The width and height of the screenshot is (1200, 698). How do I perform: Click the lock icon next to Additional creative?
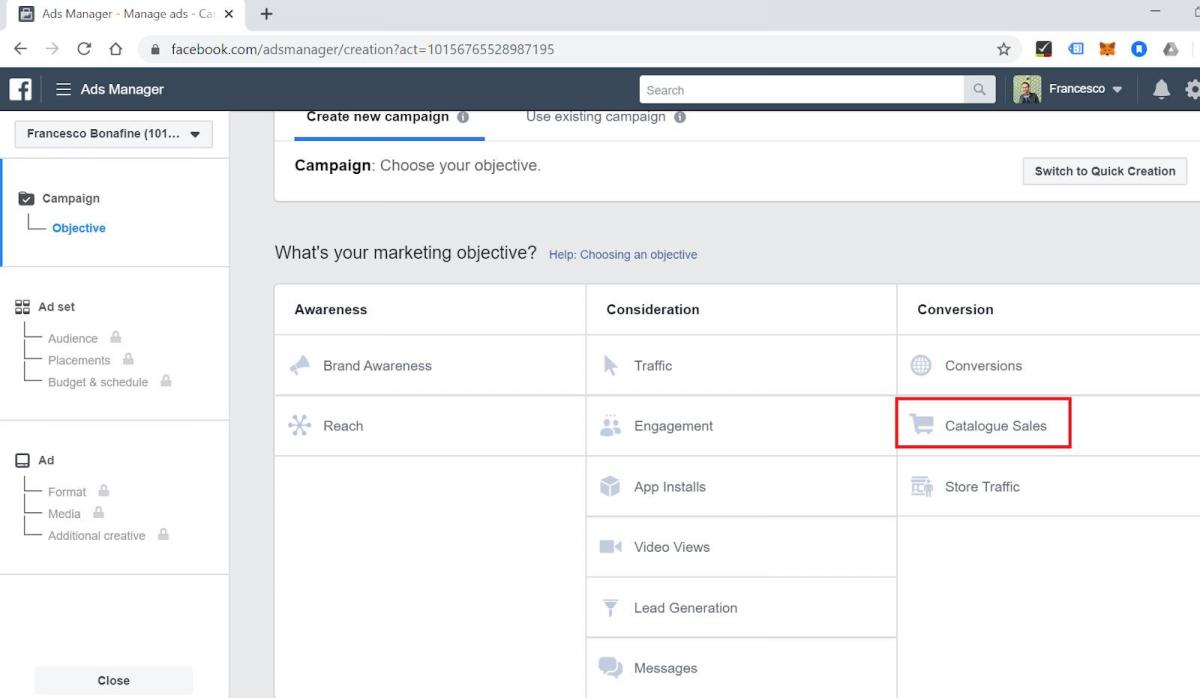163,534
